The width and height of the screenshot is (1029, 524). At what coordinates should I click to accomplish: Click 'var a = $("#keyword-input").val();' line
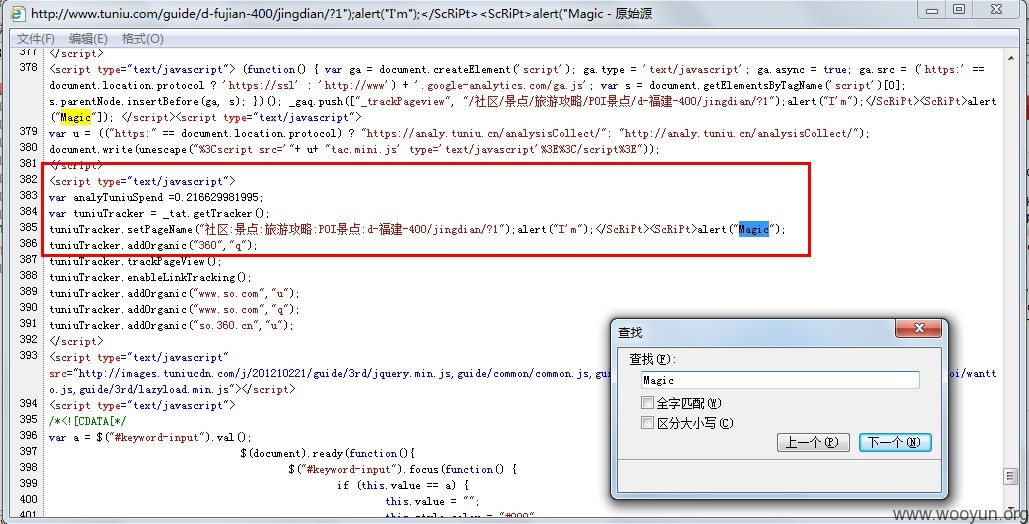(x=150, y=437)
